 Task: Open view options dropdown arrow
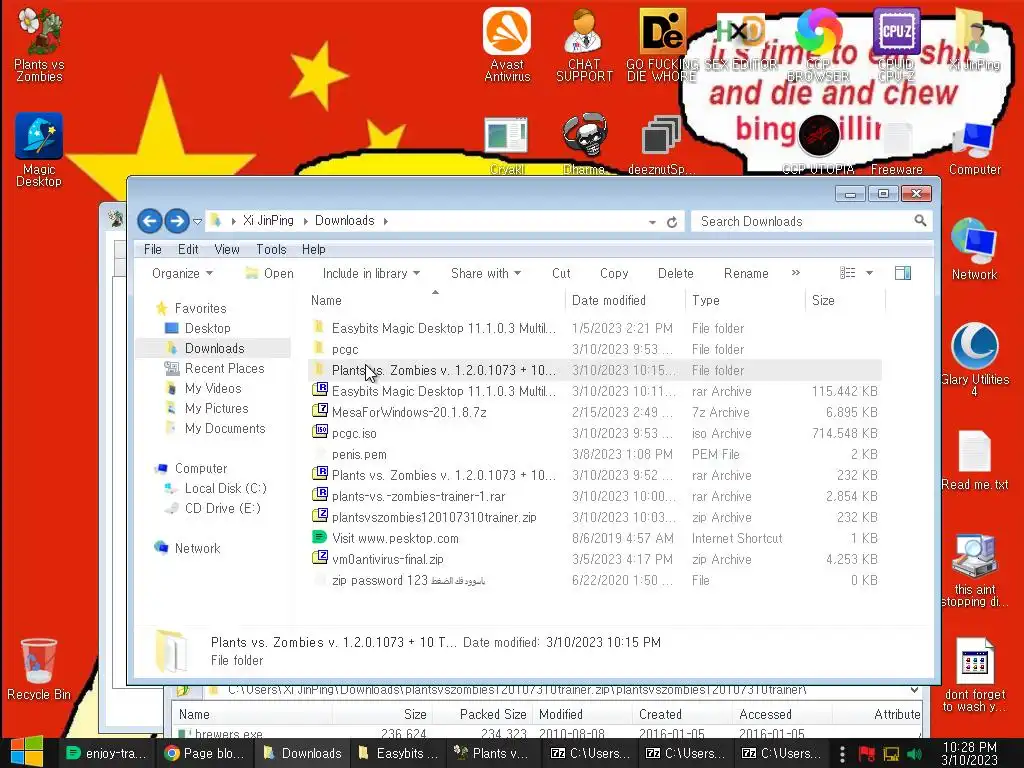click(x=869, y=273)
